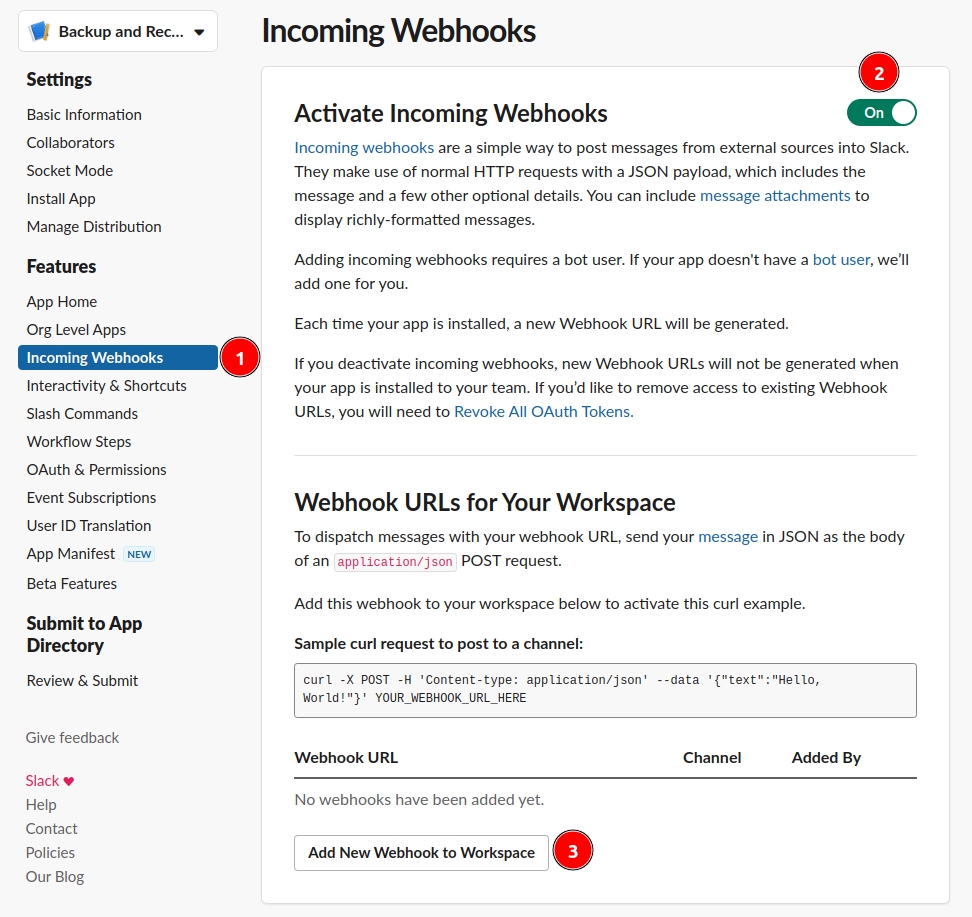Open Slash Commands page
This screenshot has height=917, width=972.
pos(82,413)
